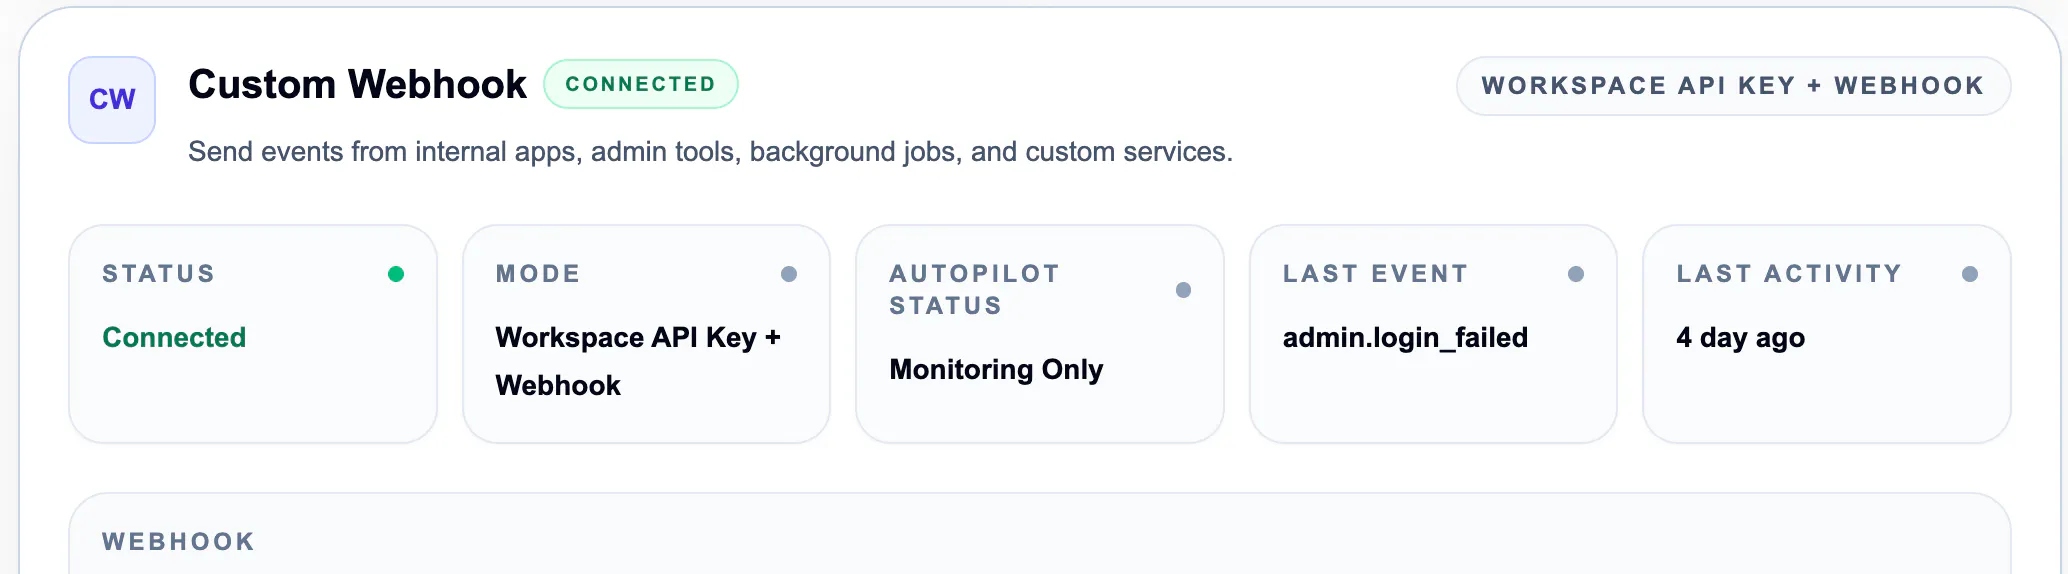Screen dimensions: 2068x574
Task: Select the Status card
Action: 253,334
